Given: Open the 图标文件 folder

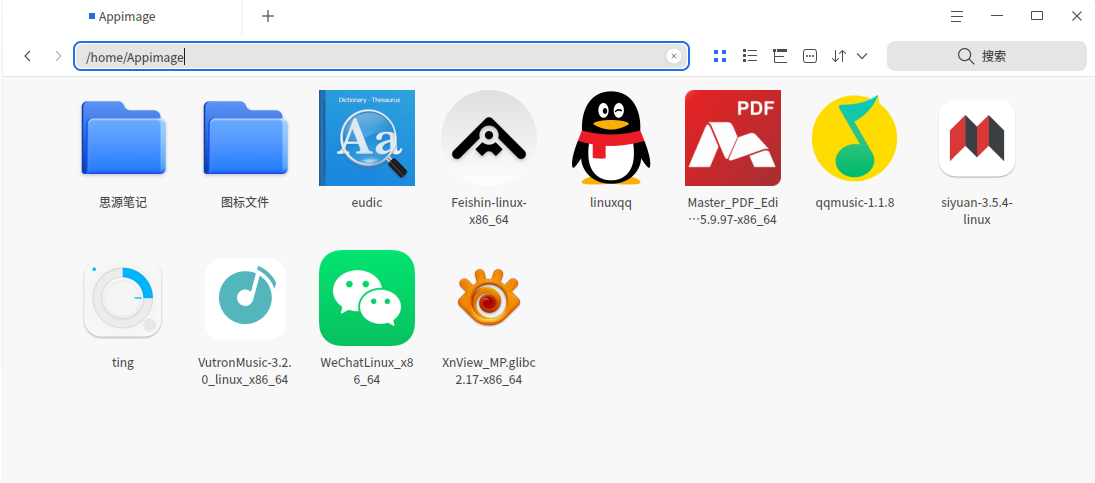Looking at the screenshot, I should [245, 138].
